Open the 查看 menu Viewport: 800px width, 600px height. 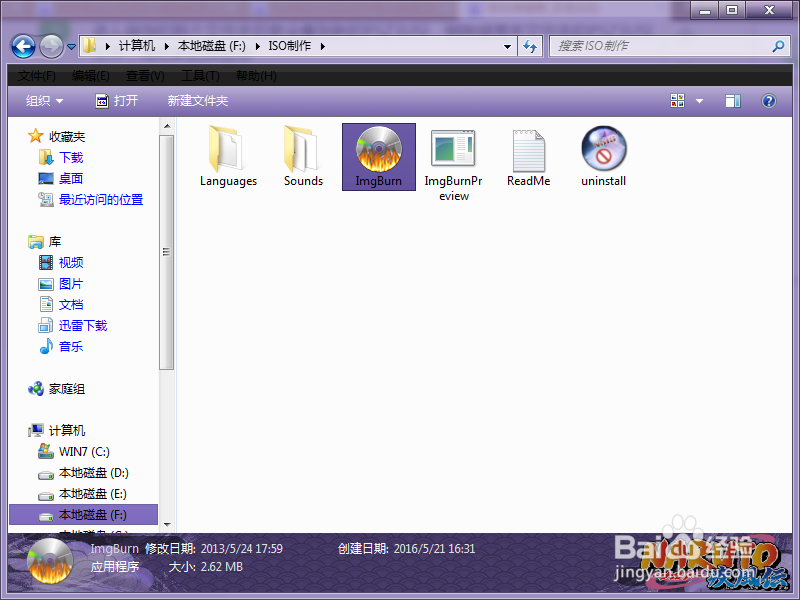(143, 75)
